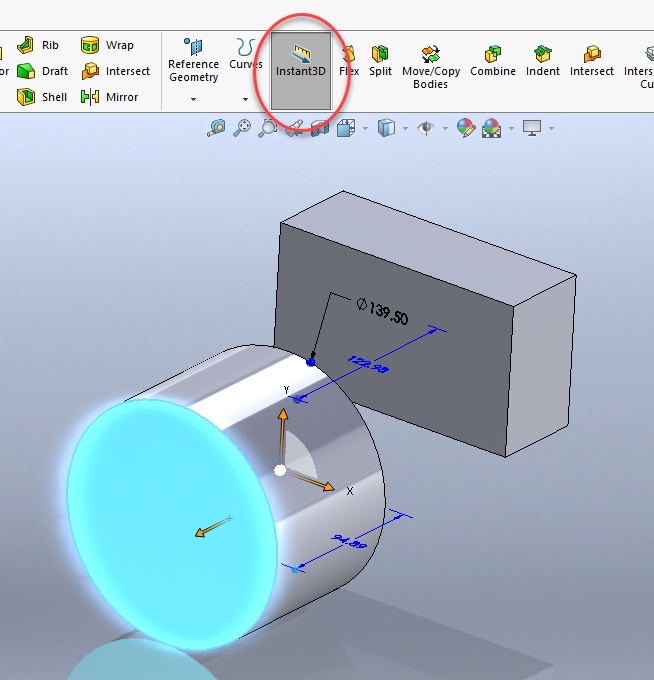The height and width of the screenshot is (680, 654).
Task: Activate the Shell feature tool
Action: point(42,97)
